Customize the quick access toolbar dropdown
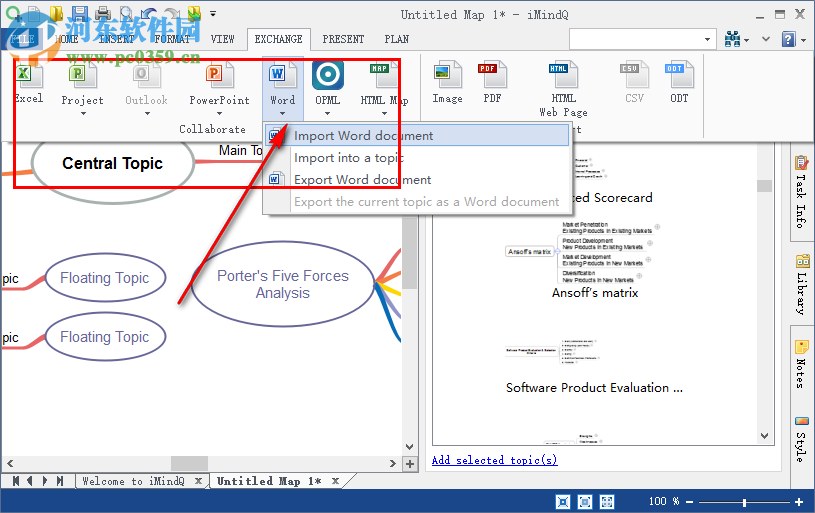The width and height of the screenshot is (815, 513). click(x=213, y=14)
